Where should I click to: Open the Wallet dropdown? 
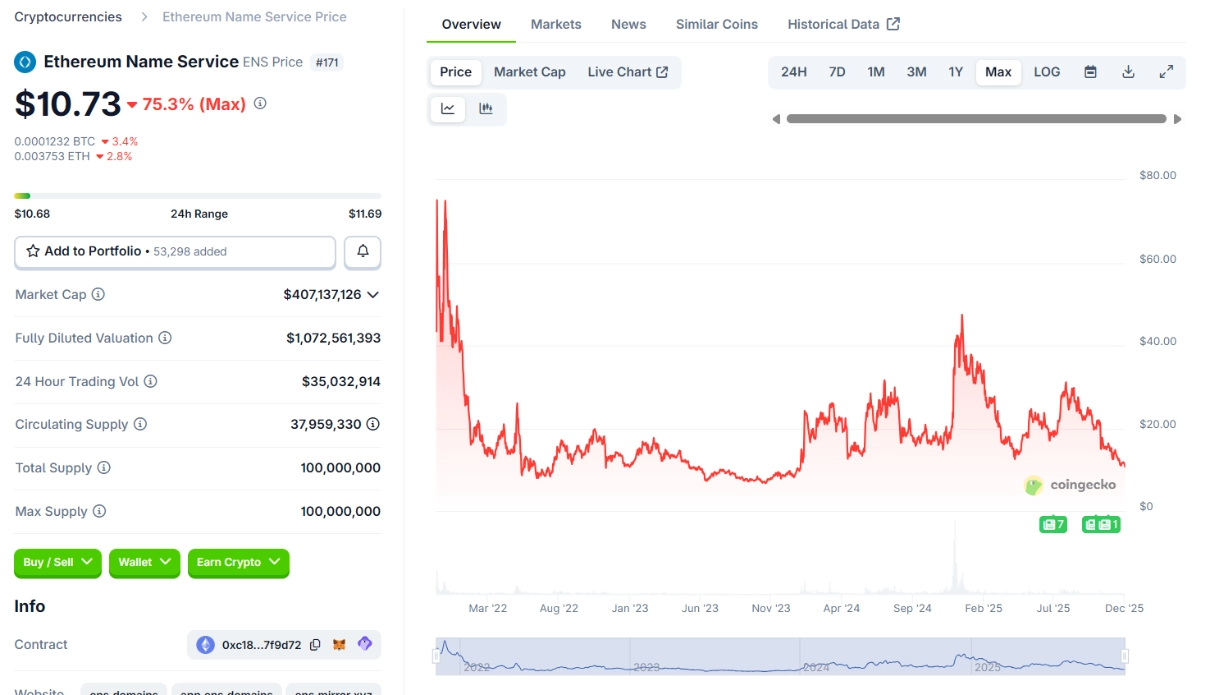[x=144, y=563]
